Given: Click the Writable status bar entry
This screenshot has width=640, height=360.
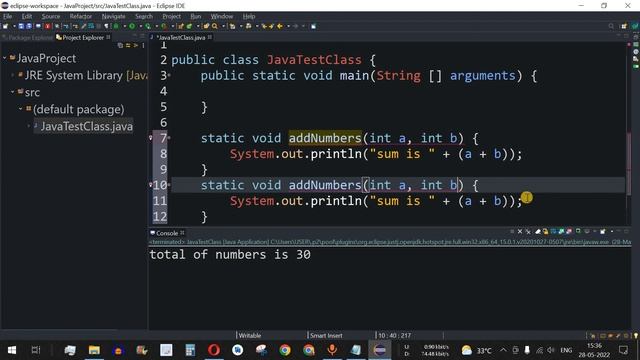Looking at the screenshot, I should tap(250, 336).
